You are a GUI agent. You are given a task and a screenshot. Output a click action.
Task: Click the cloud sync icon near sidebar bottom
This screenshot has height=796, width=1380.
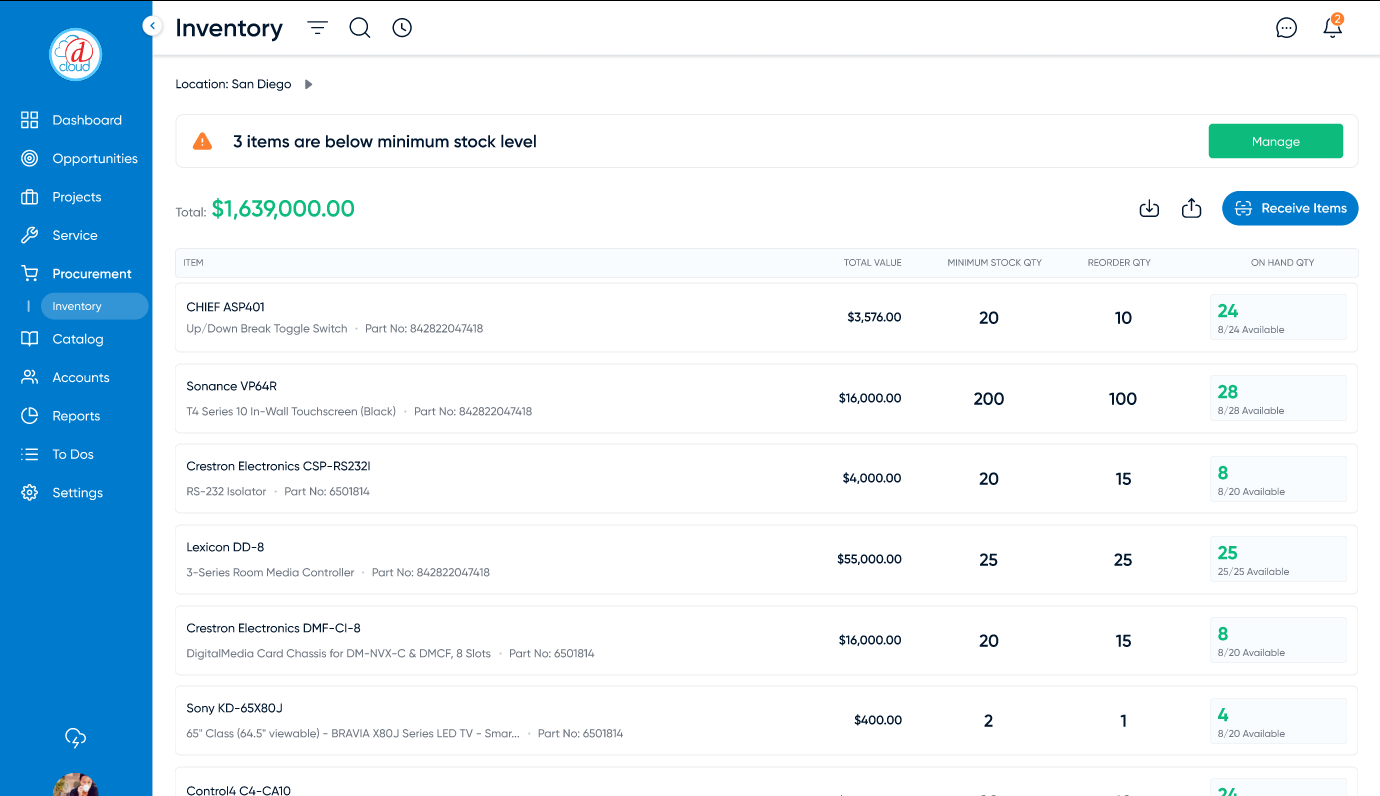coord(75,738)
